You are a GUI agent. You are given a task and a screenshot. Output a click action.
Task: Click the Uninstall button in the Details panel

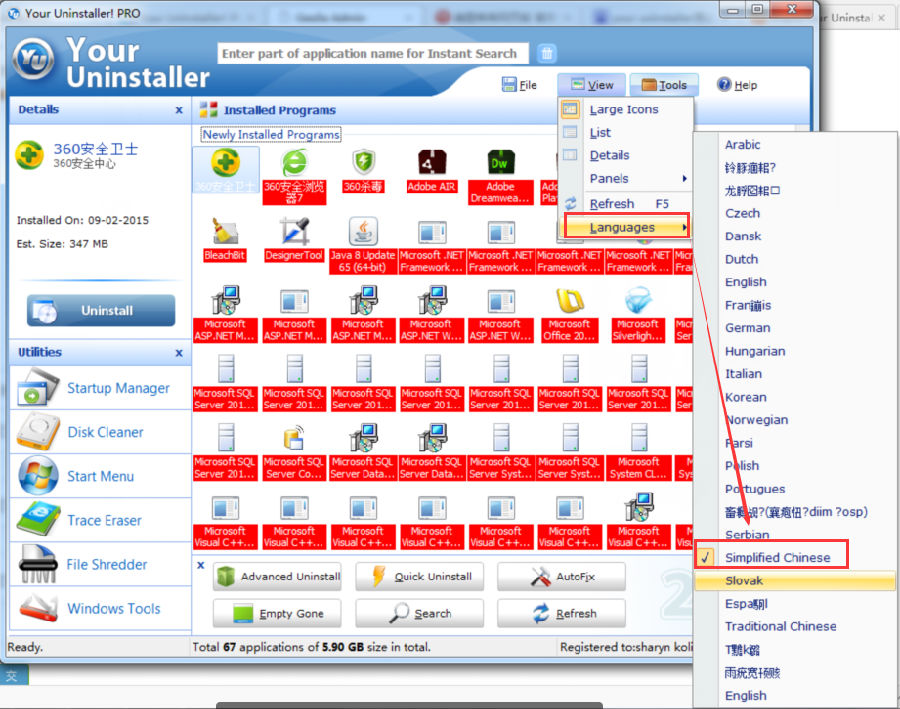[99, 310]
